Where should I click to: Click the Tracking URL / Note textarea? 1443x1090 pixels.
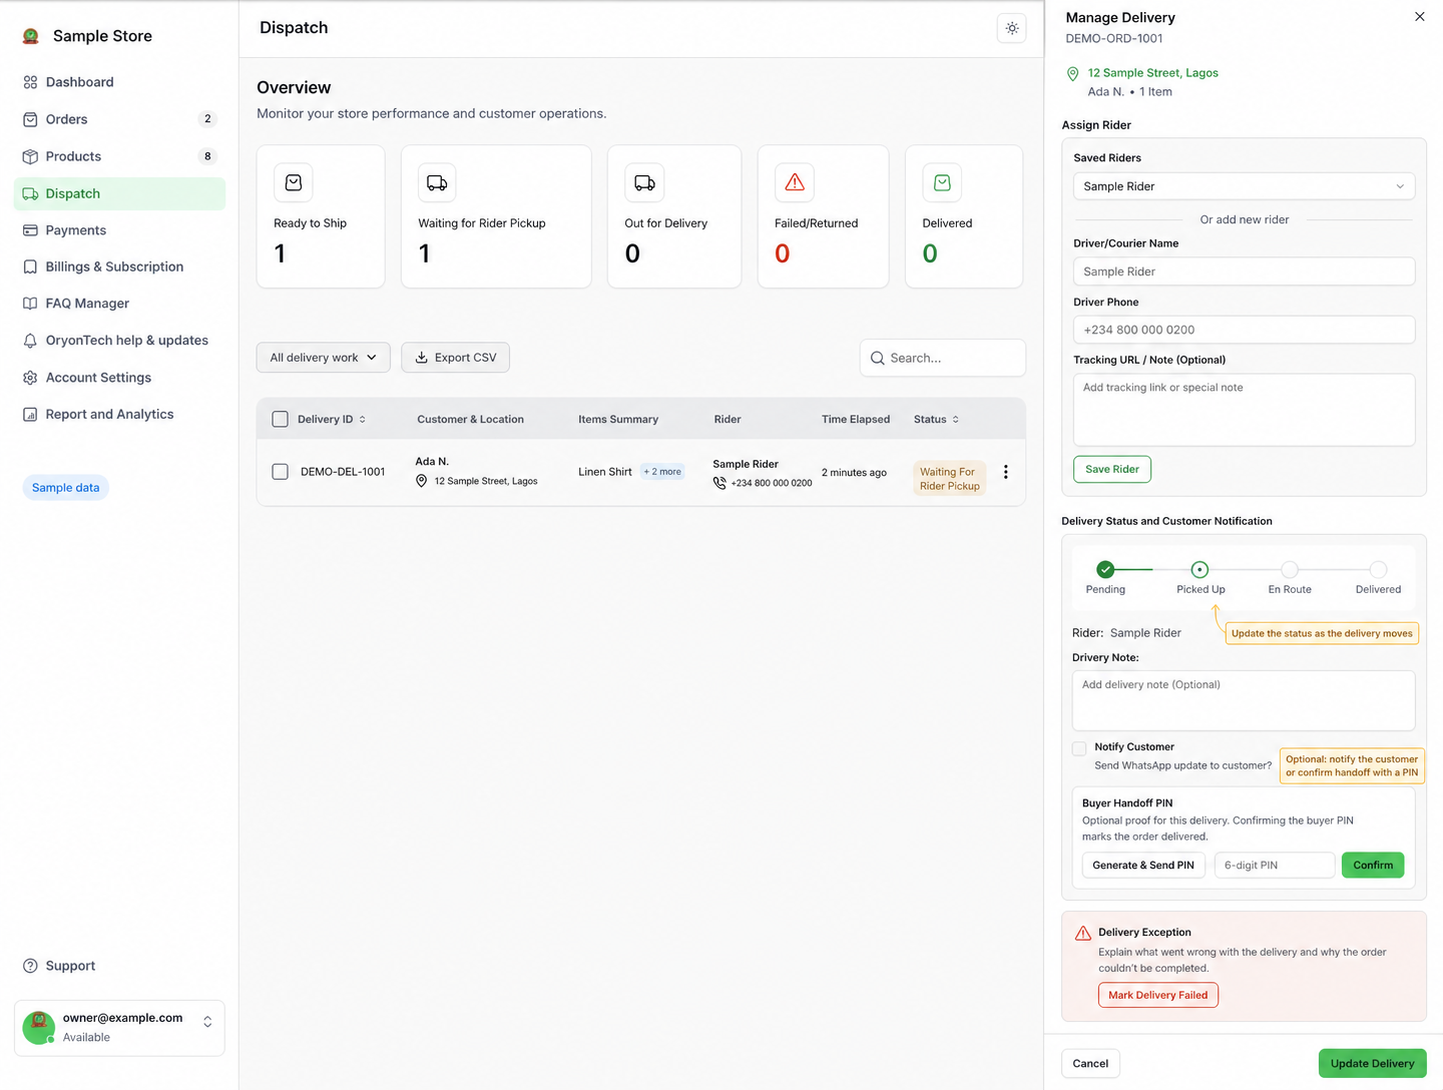point(1244,409)
